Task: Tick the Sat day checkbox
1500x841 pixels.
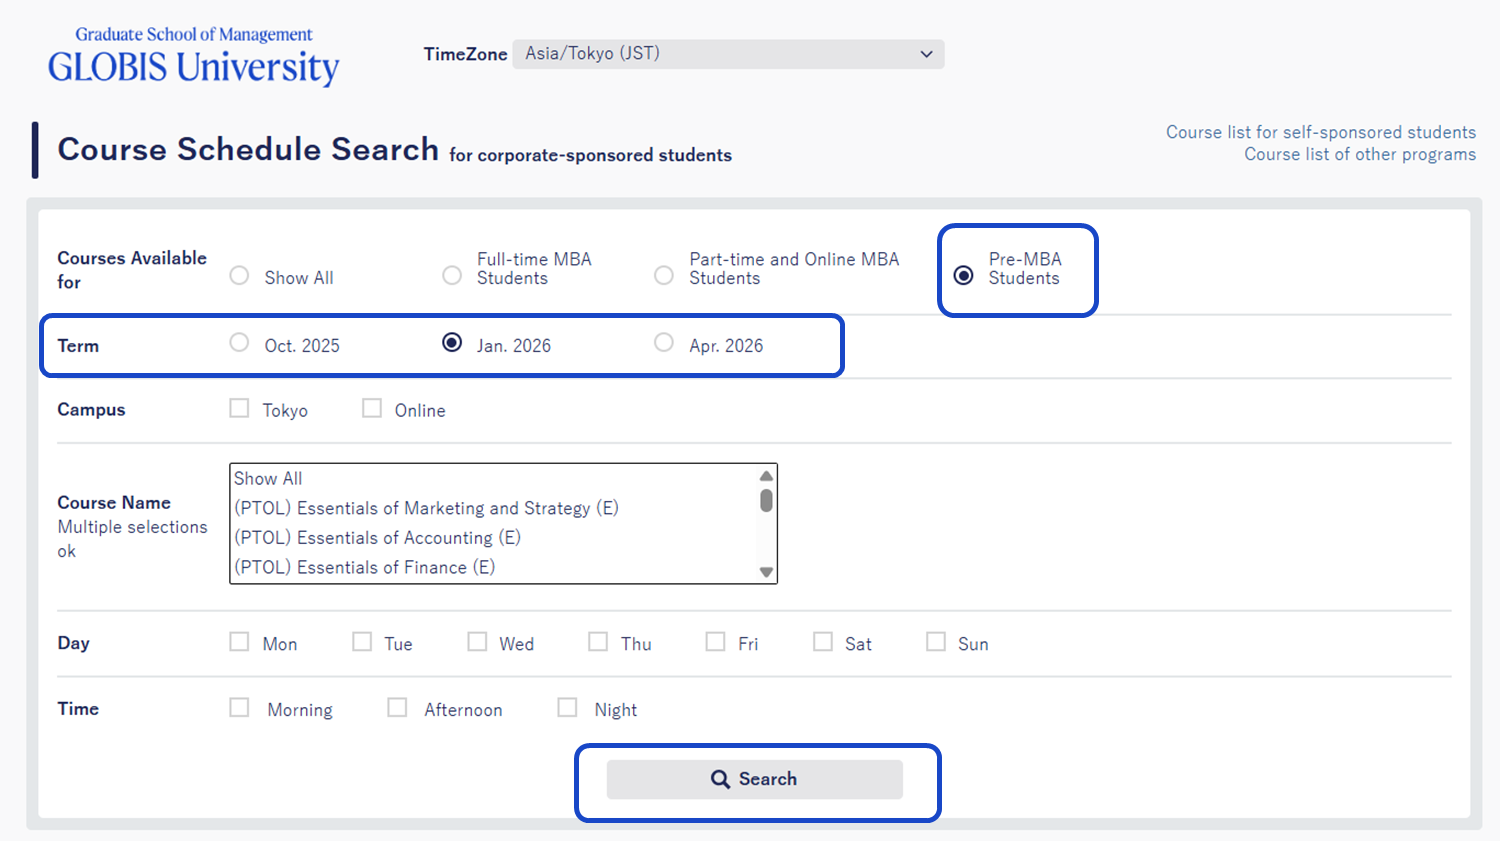Action: pos(823,642)
